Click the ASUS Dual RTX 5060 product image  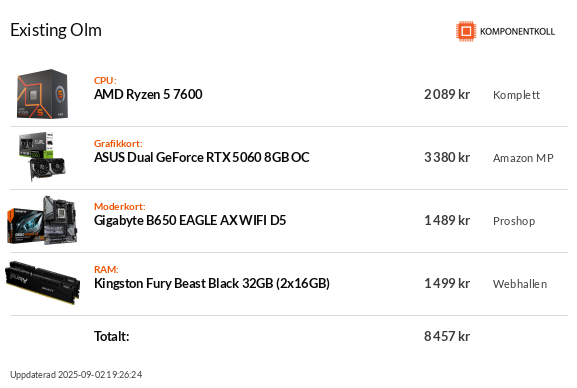pos(42,157)
